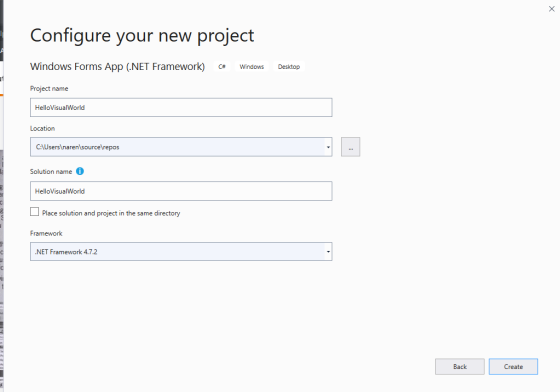This screenshot has width=560, height=392.
Task: Focus the Project name input field
Action: coord(181,107)
